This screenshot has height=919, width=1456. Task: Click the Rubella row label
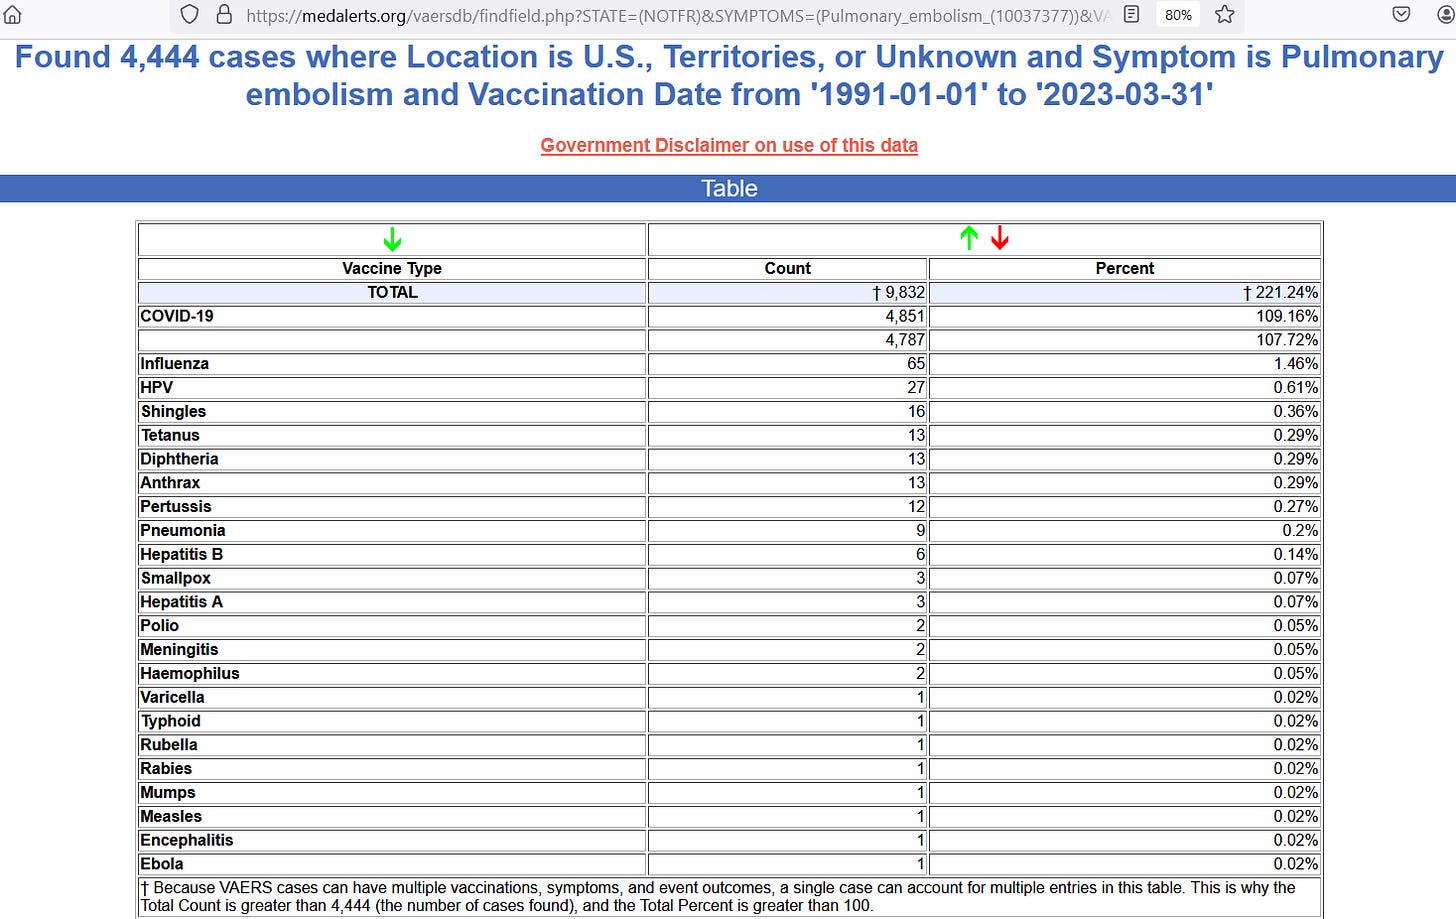[169, 745]
